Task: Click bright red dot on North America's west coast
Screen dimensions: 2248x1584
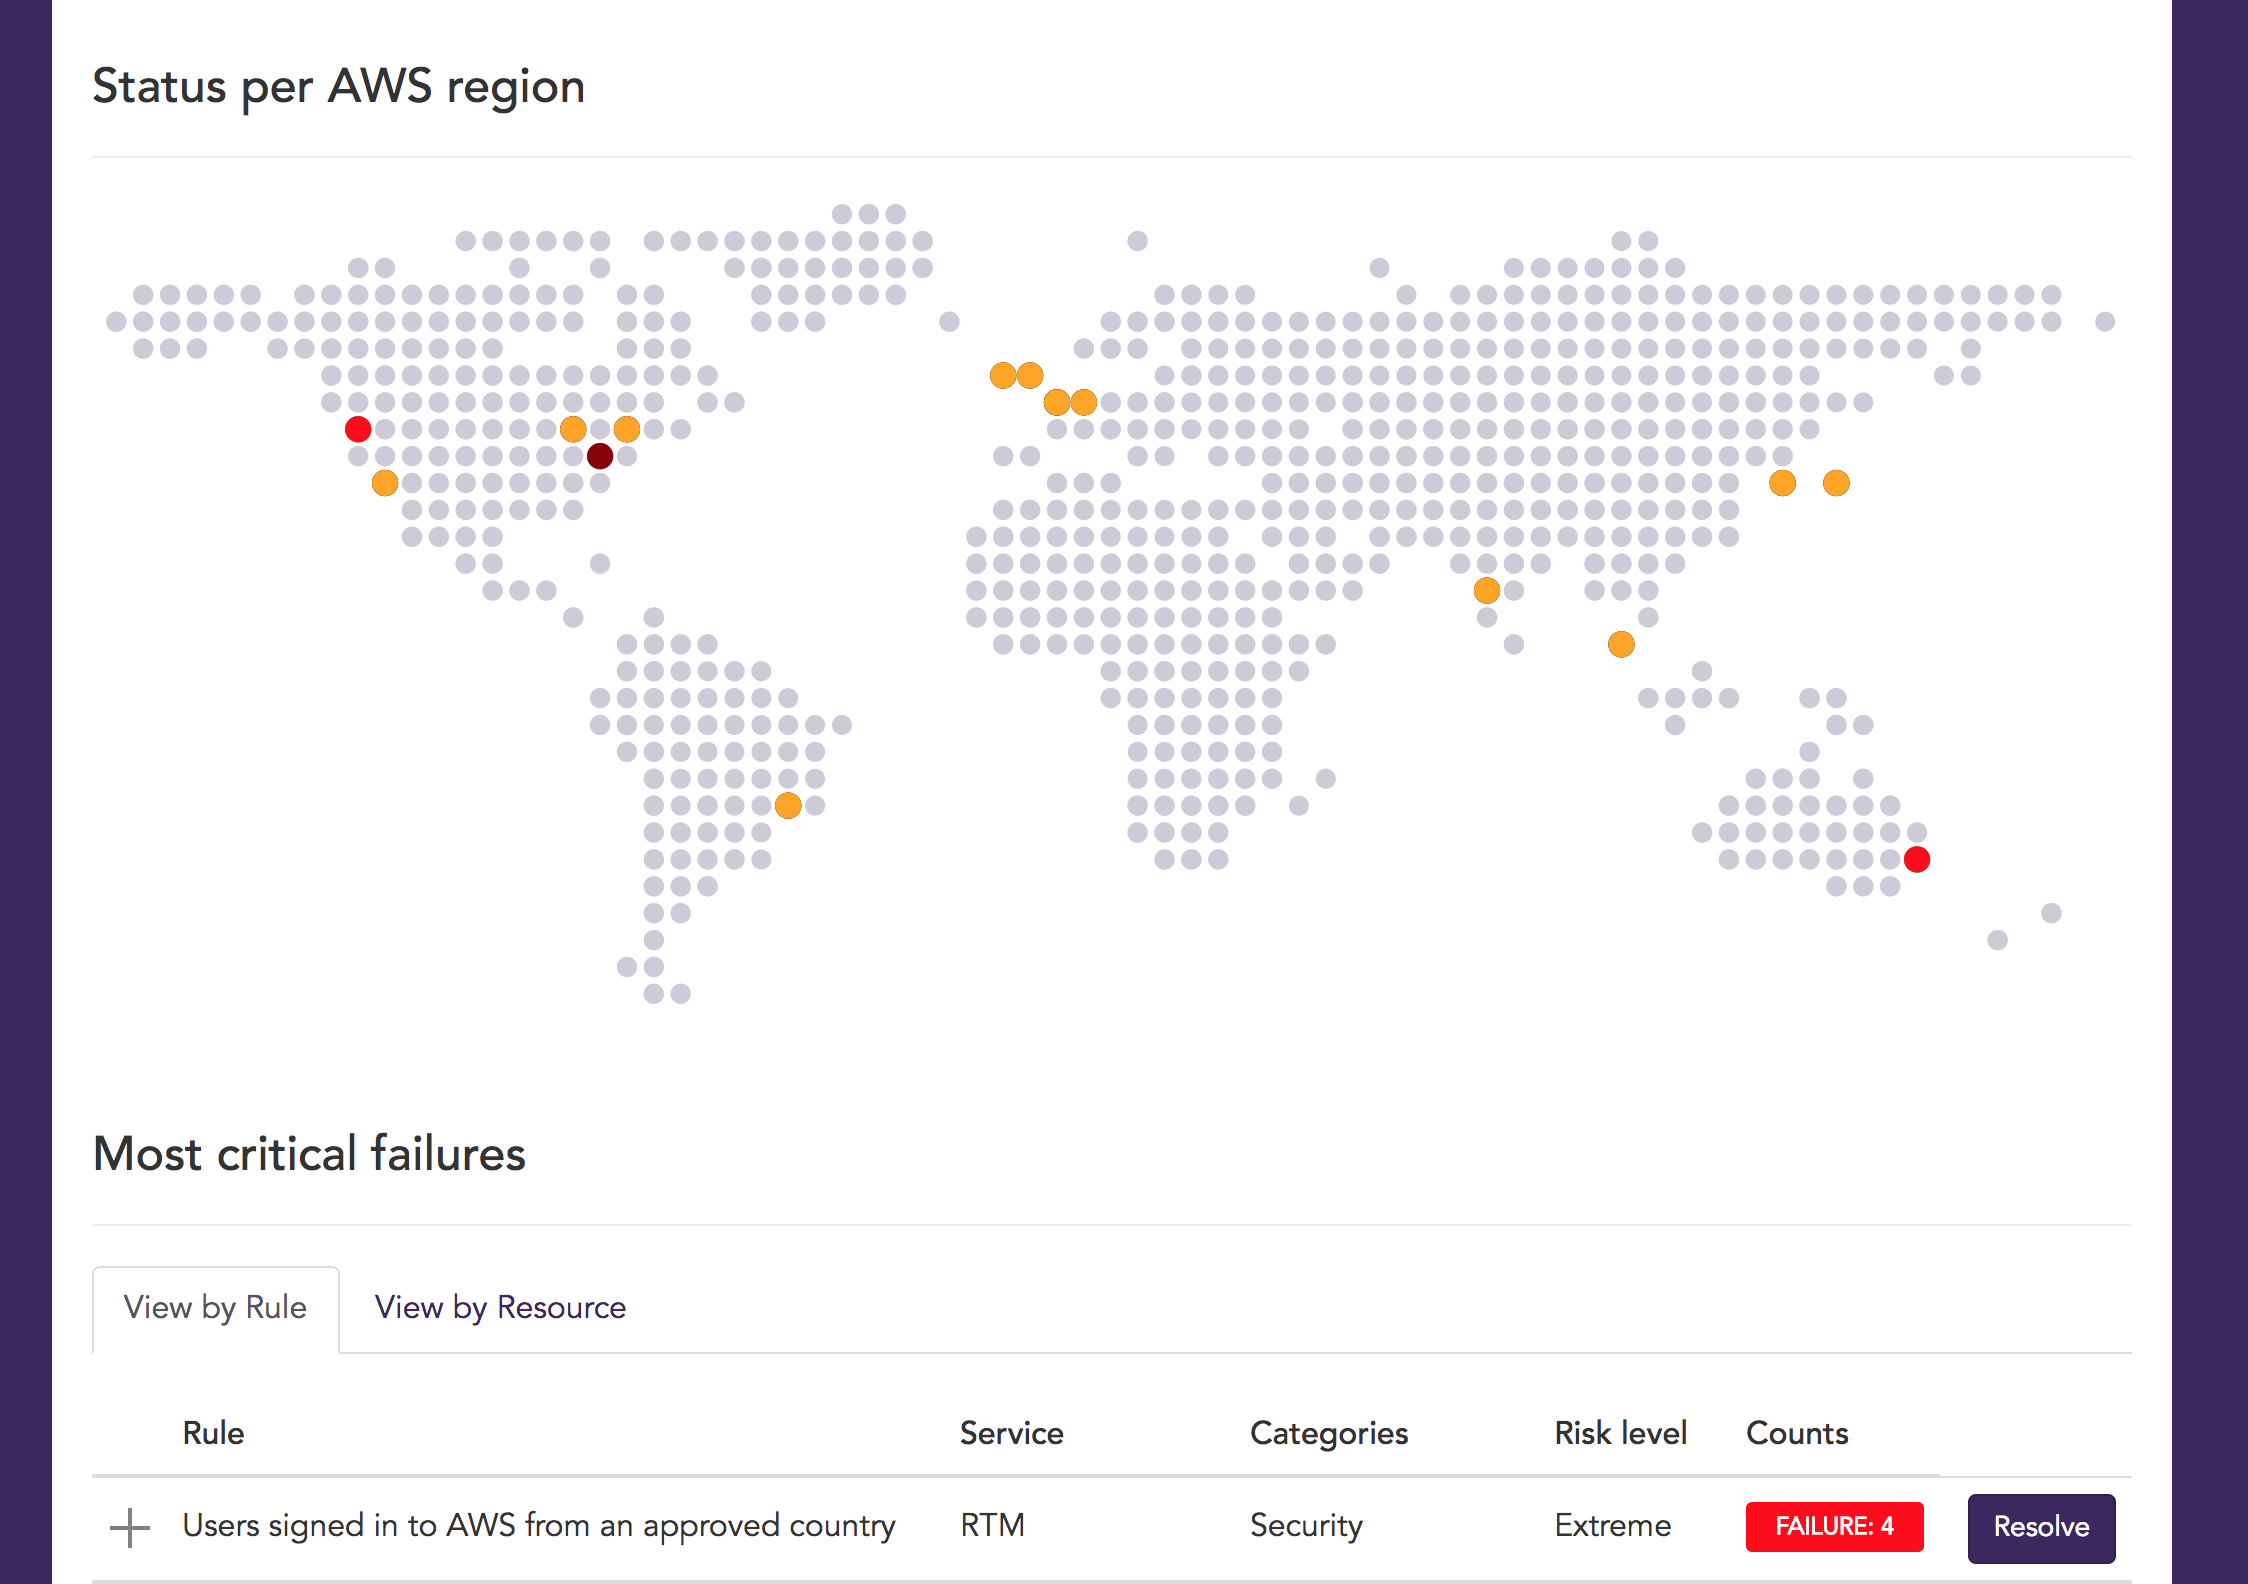Action: [358, 430]
